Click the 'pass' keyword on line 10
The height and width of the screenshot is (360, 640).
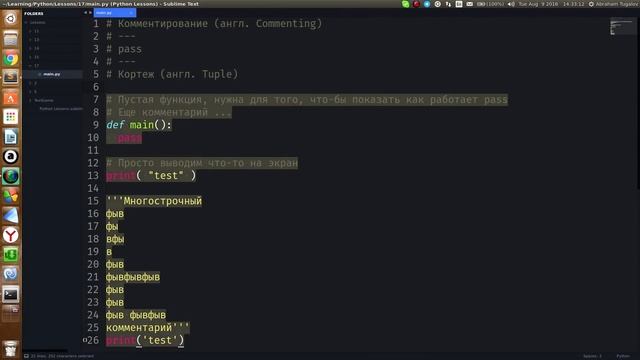(130, 138)
